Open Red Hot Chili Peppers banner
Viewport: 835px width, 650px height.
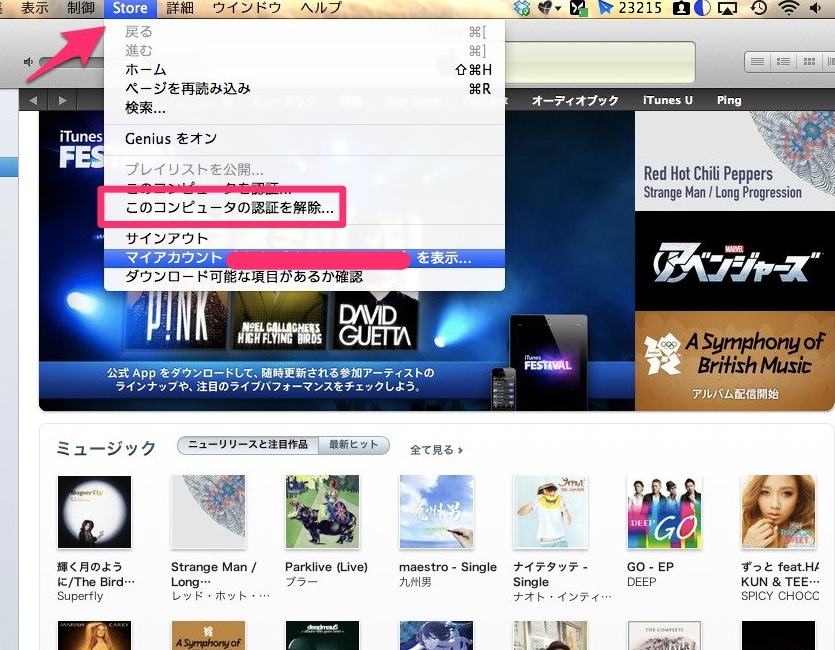point(734,161)
